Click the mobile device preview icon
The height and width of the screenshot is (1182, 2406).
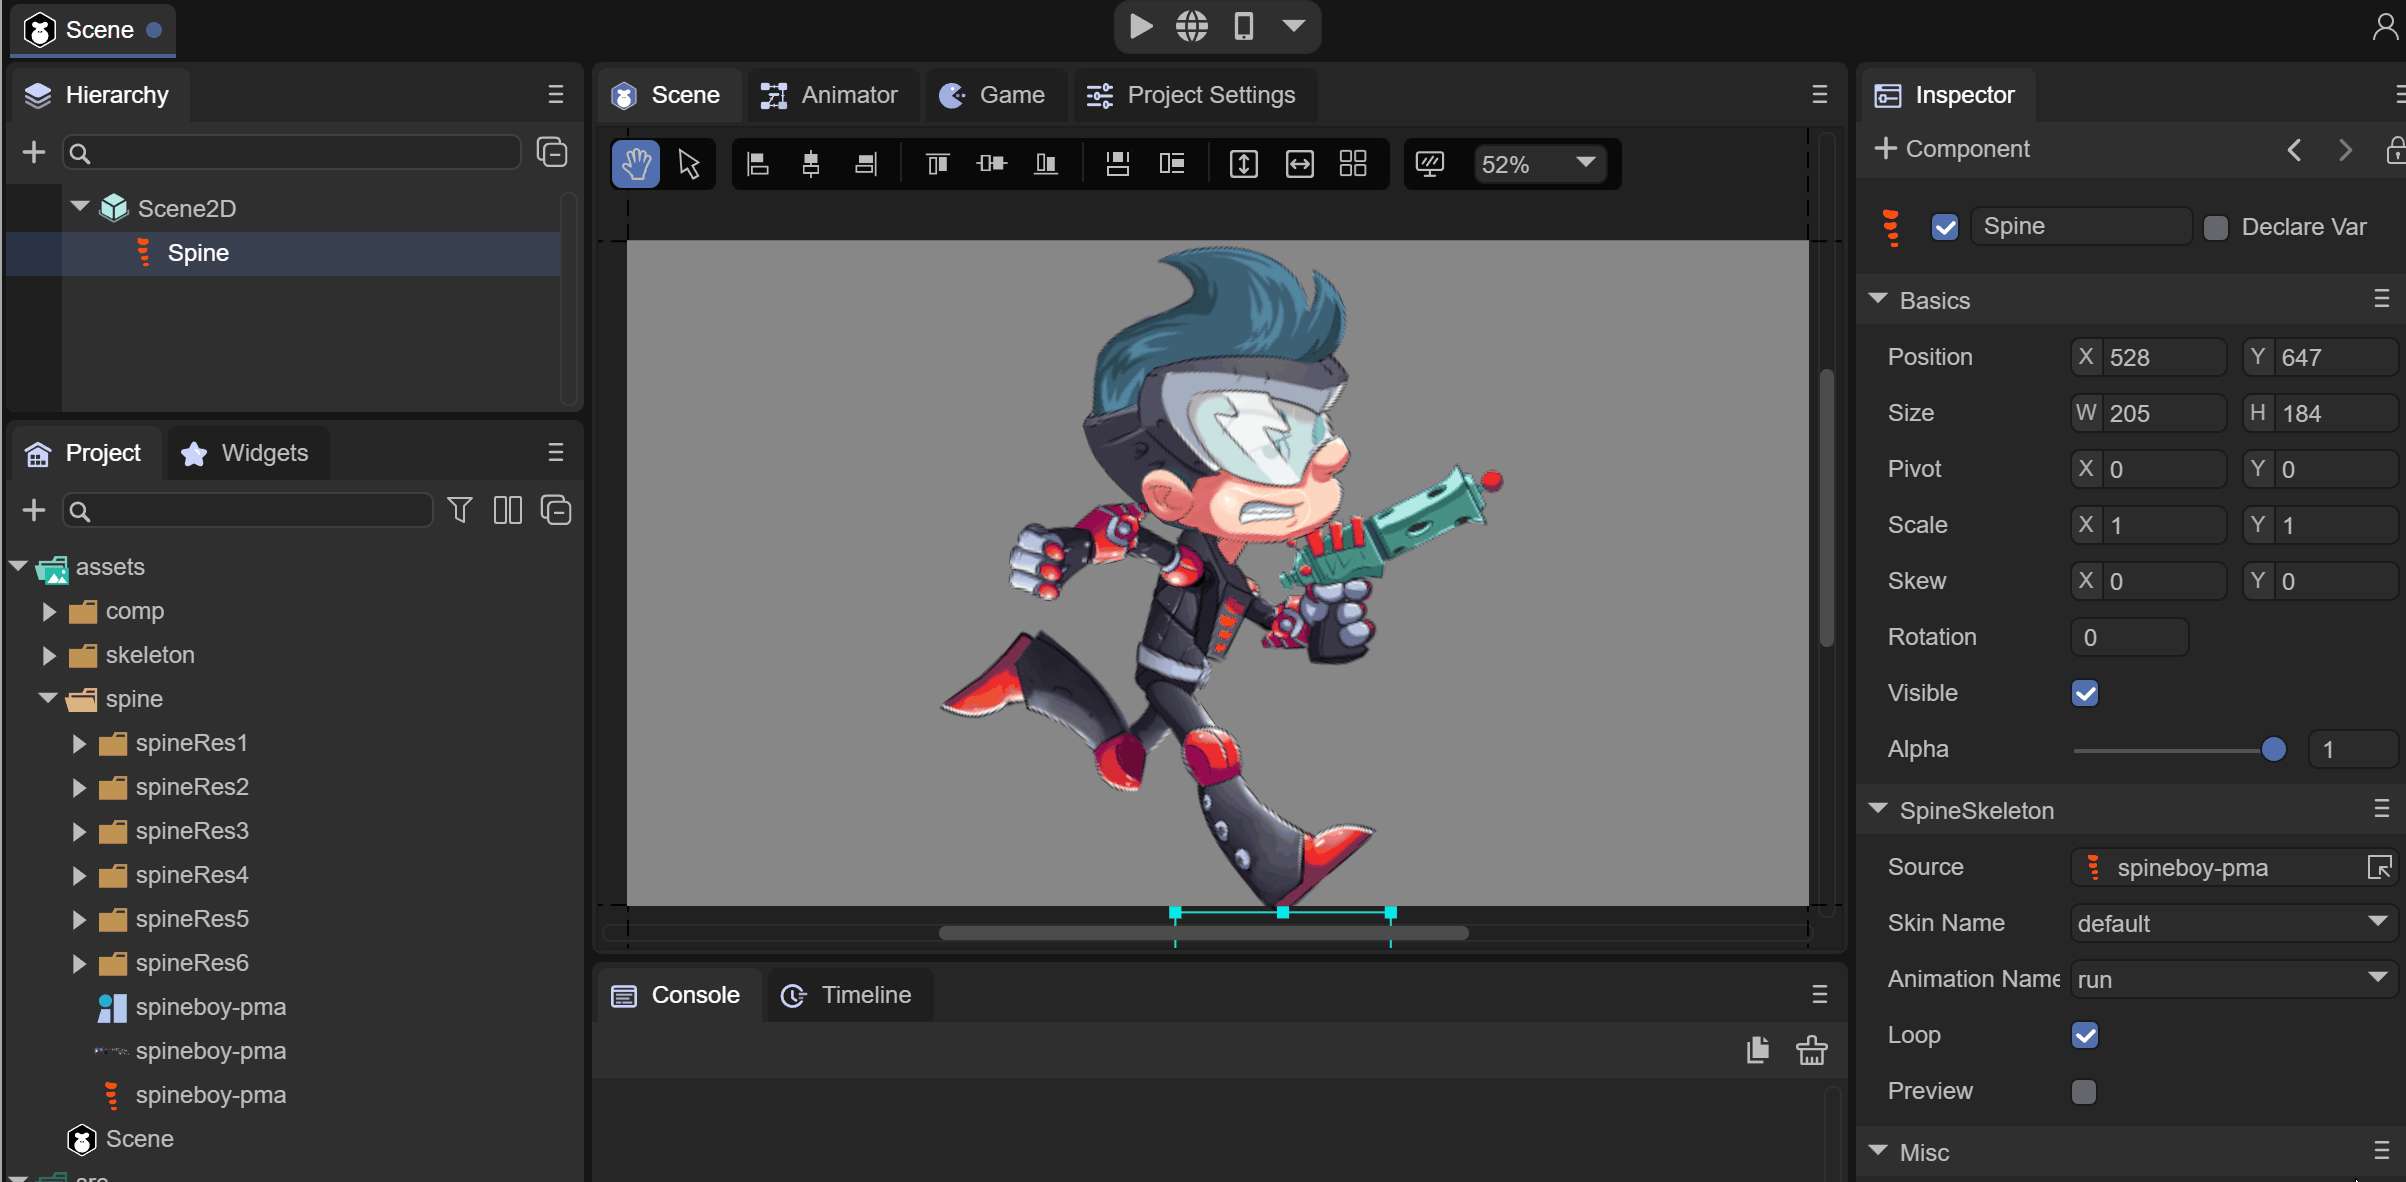point(1243,26)
